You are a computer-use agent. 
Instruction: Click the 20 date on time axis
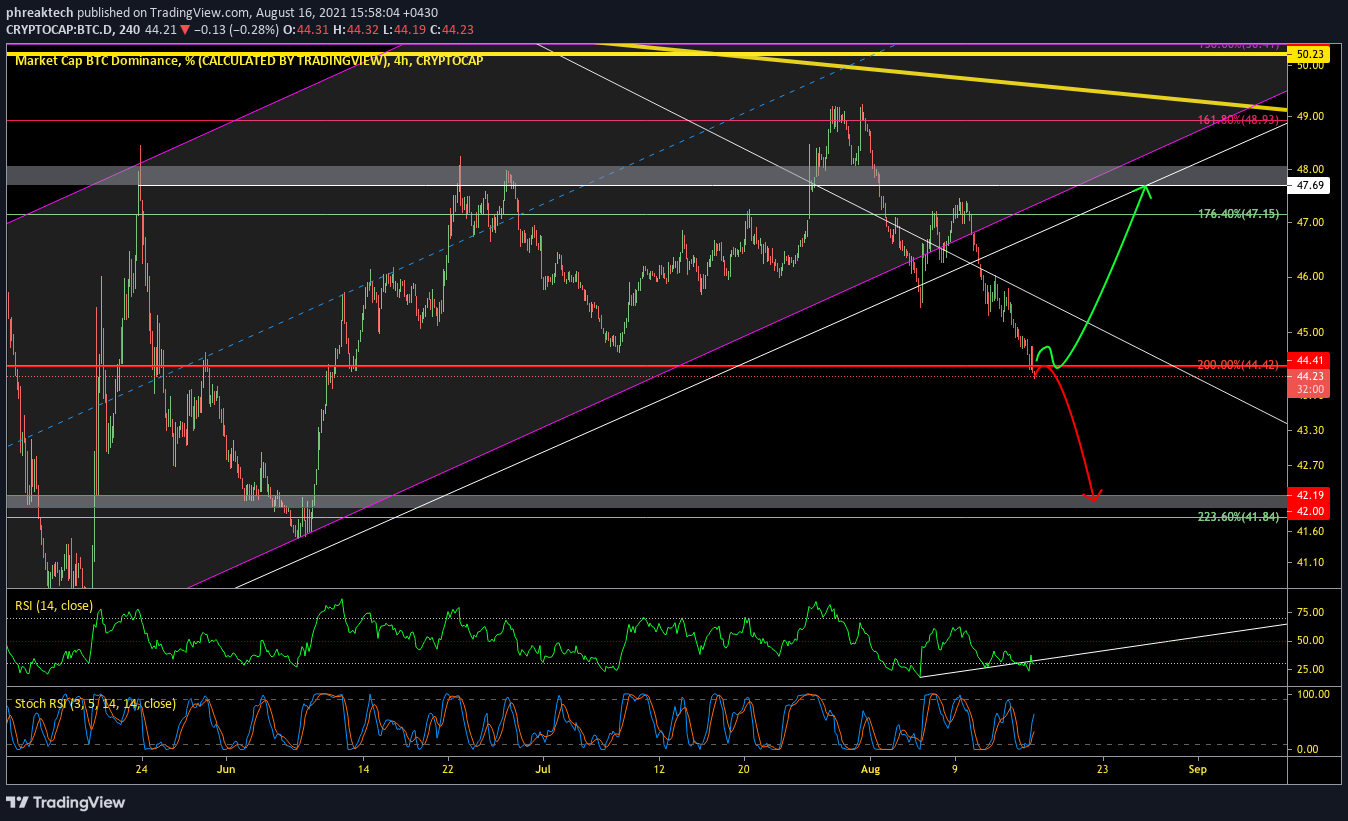pos(744,770)
